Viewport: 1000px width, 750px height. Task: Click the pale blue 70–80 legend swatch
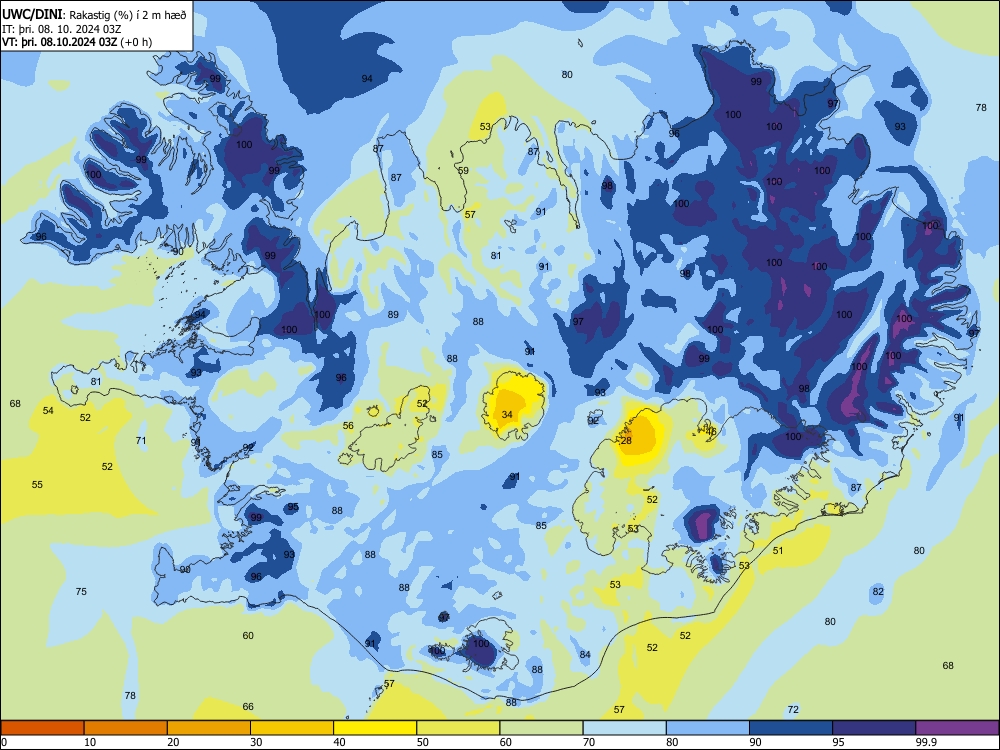click(624, 728)
